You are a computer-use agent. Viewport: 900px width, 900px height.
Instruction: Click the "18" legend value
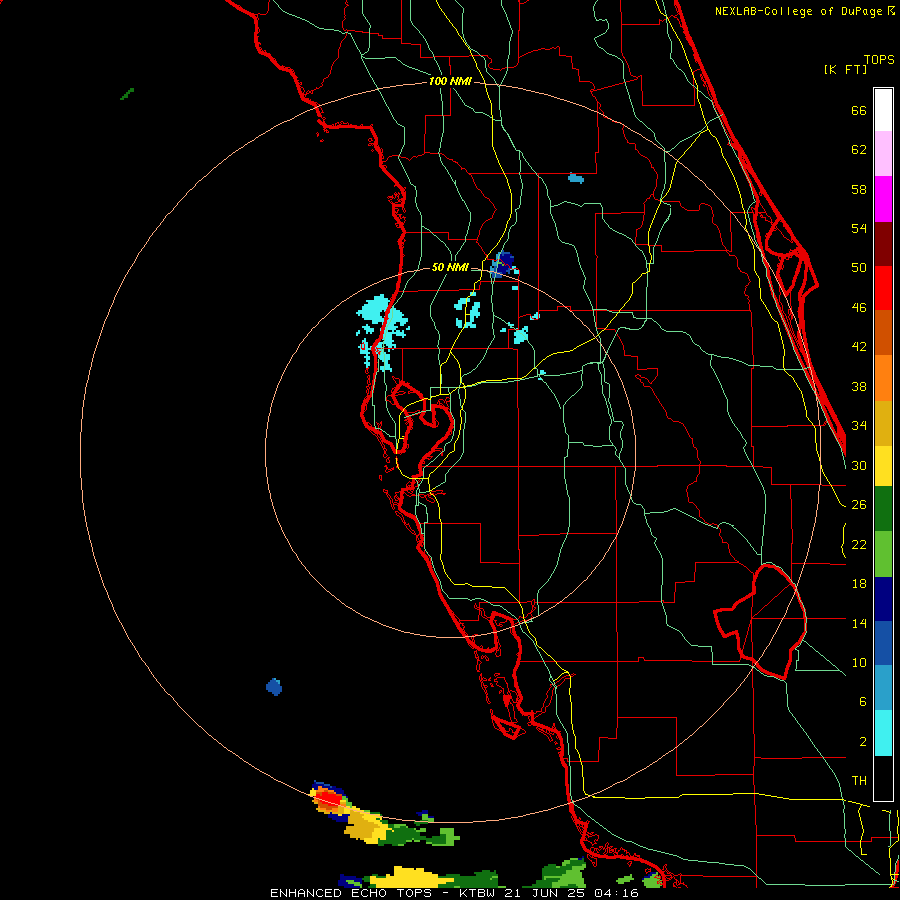pos(859,584)
